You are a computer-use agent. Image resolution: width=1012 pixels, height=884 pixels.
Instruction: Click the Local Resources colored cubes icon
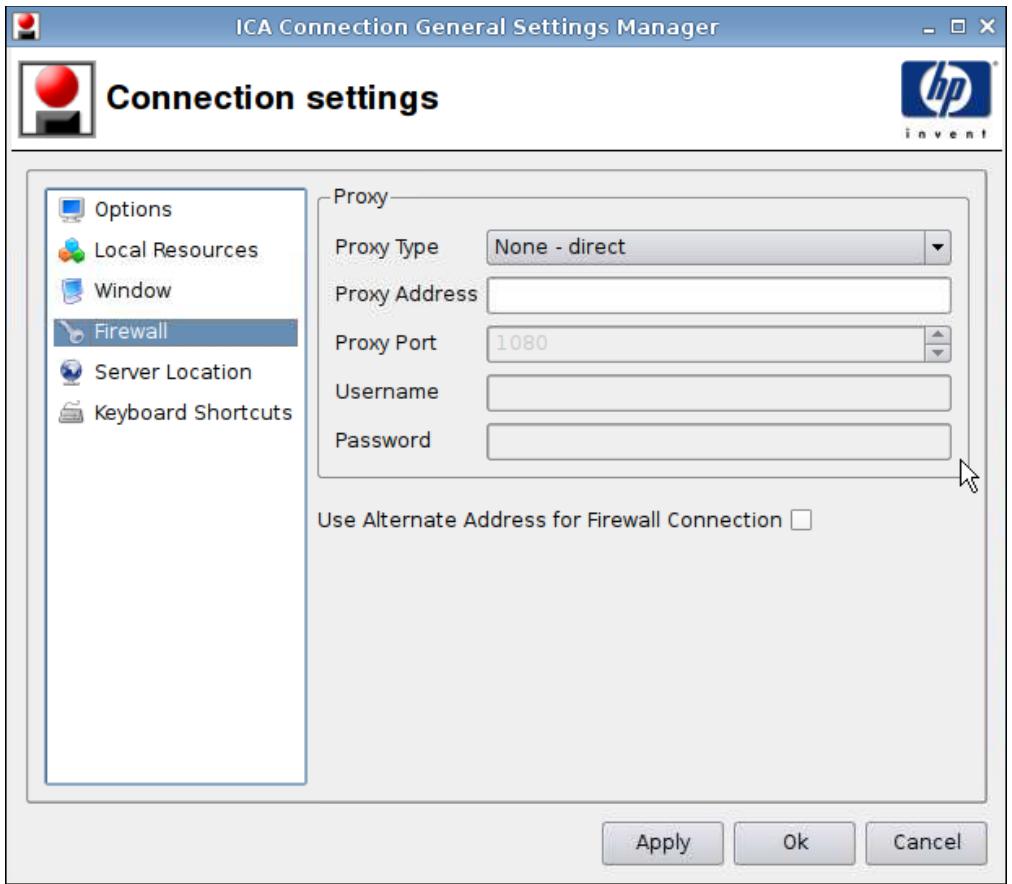click(x=71, y=250)
